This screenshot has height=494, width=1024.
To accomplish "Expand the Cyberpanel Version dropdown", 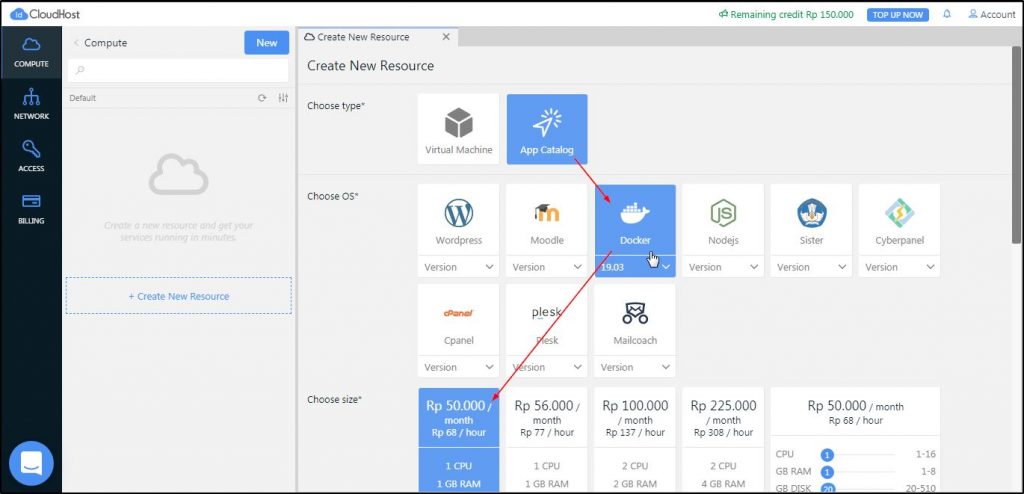I will 899,267.
